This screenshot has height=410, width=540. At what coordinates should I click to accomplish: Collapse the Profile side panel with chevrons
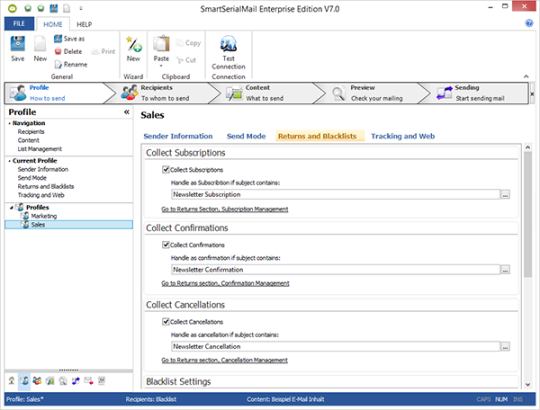127,112
